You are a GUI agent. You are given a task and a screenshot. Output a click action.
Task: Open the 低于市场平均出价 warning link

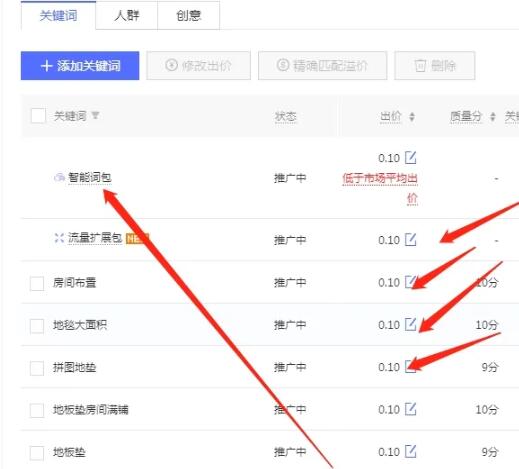(x=380, y=188)
